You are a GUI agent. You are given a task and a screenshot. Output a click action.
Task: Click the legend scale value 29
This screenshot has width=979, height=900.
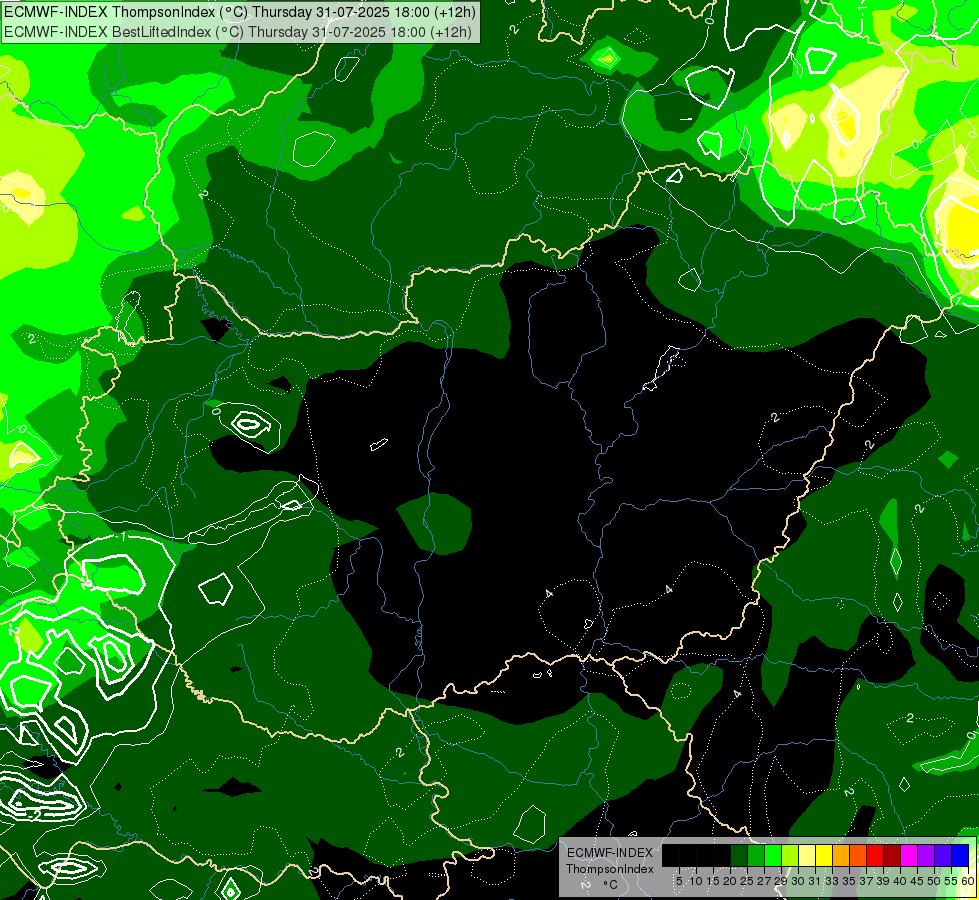pos(781,881)
